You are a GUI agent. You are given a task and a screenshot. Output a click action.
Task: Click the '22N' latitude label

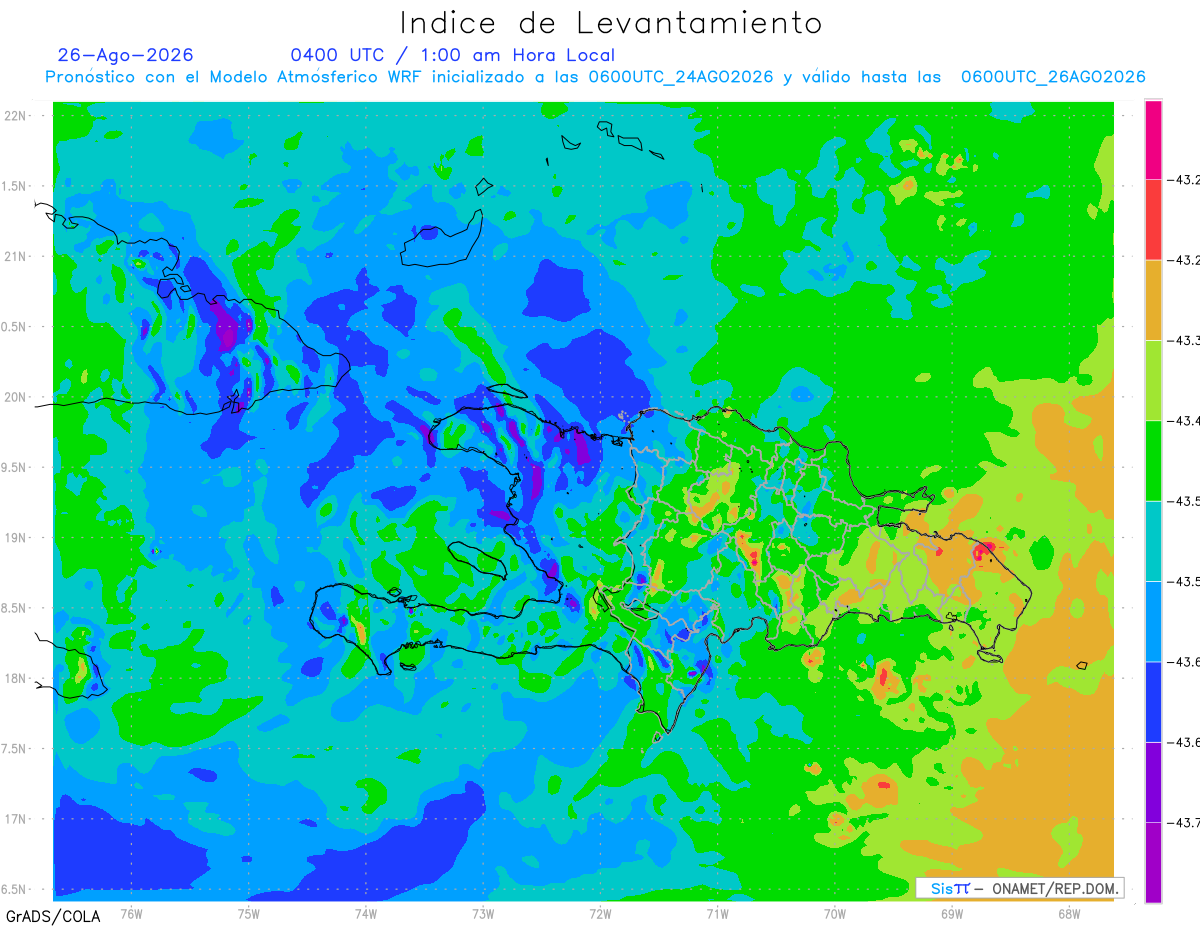[x=17, y=116]
